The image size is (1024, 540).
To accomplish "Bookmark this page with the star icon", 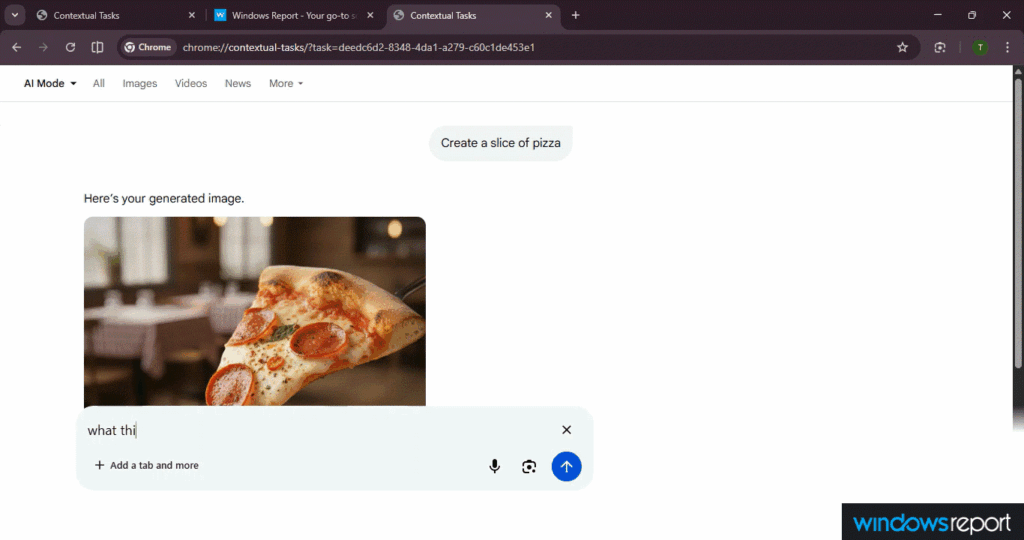I will 902,47.
